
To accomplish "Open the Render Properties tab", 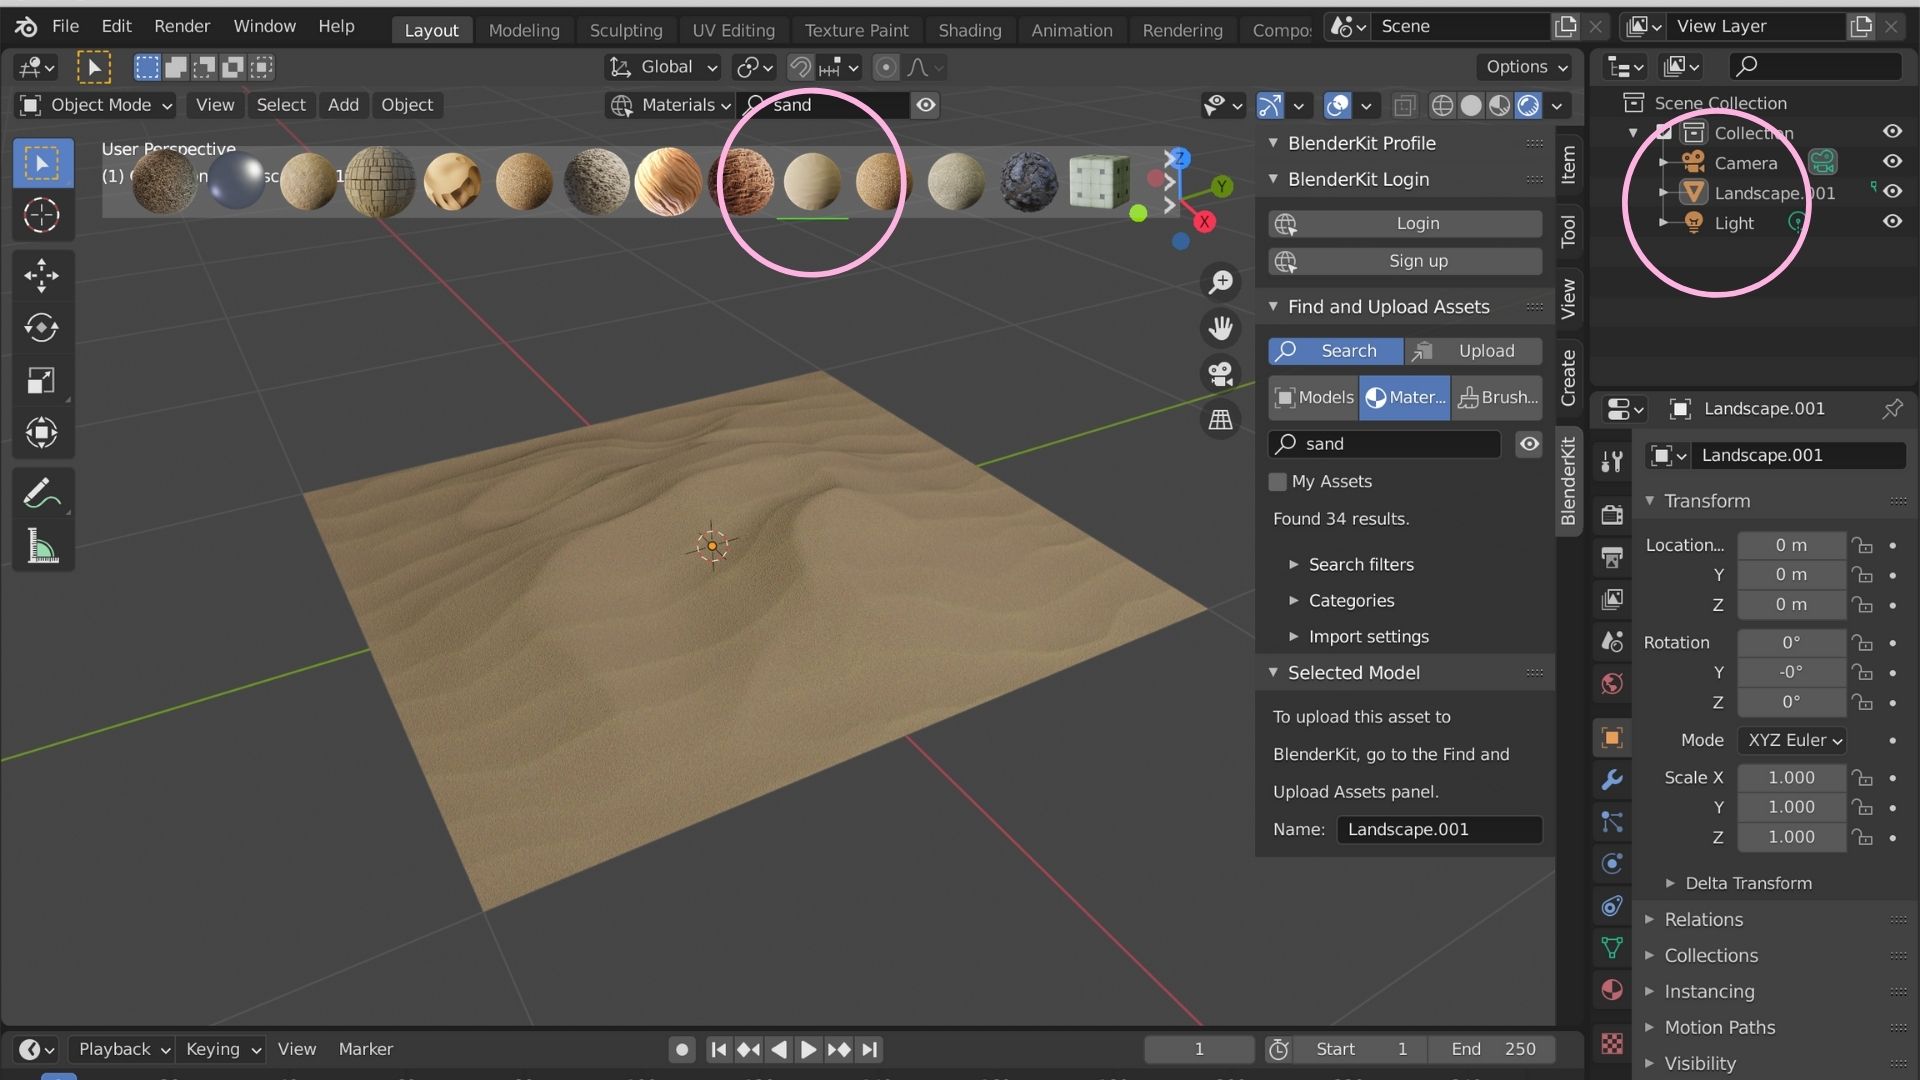I will tap(1611, 515).
